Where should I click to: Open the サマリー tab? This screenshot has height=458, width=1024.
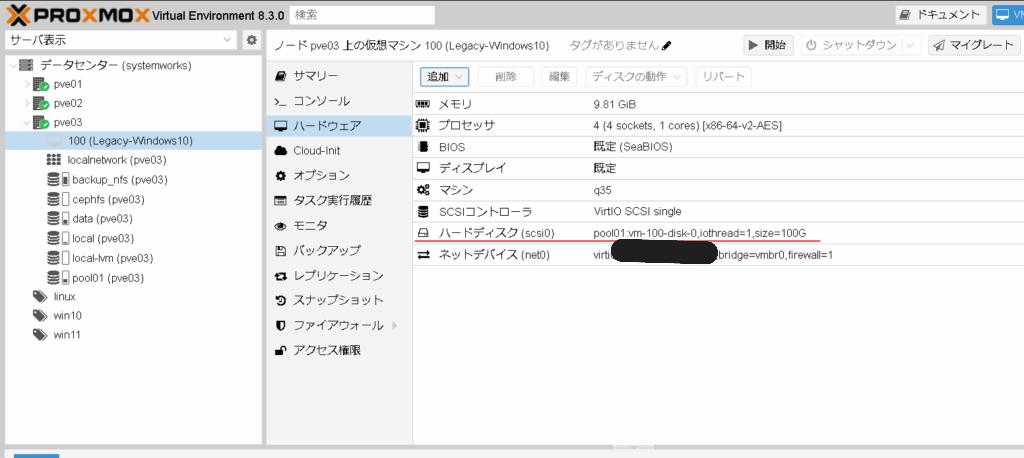[x=340, y=76]
